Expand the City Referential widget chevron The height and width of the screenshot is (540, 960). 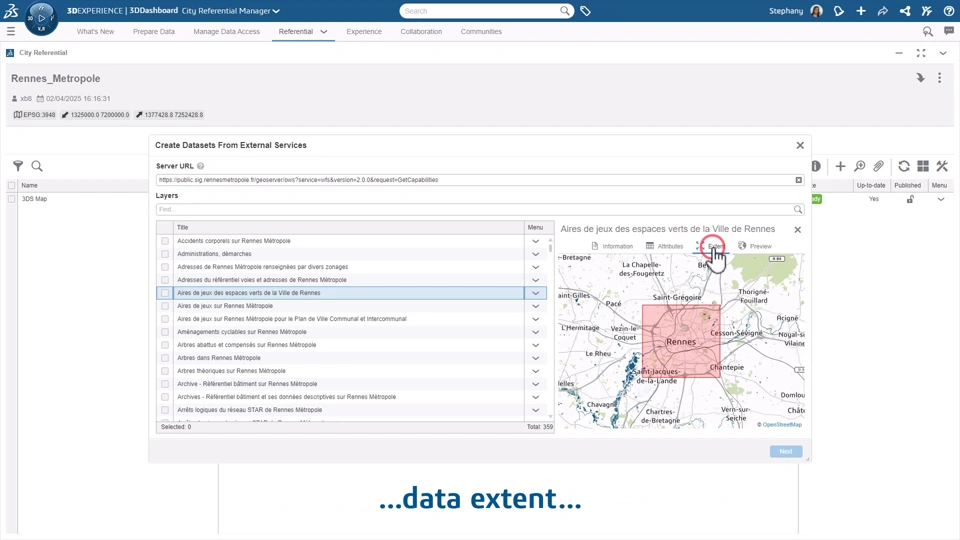[x=943, y=53]
